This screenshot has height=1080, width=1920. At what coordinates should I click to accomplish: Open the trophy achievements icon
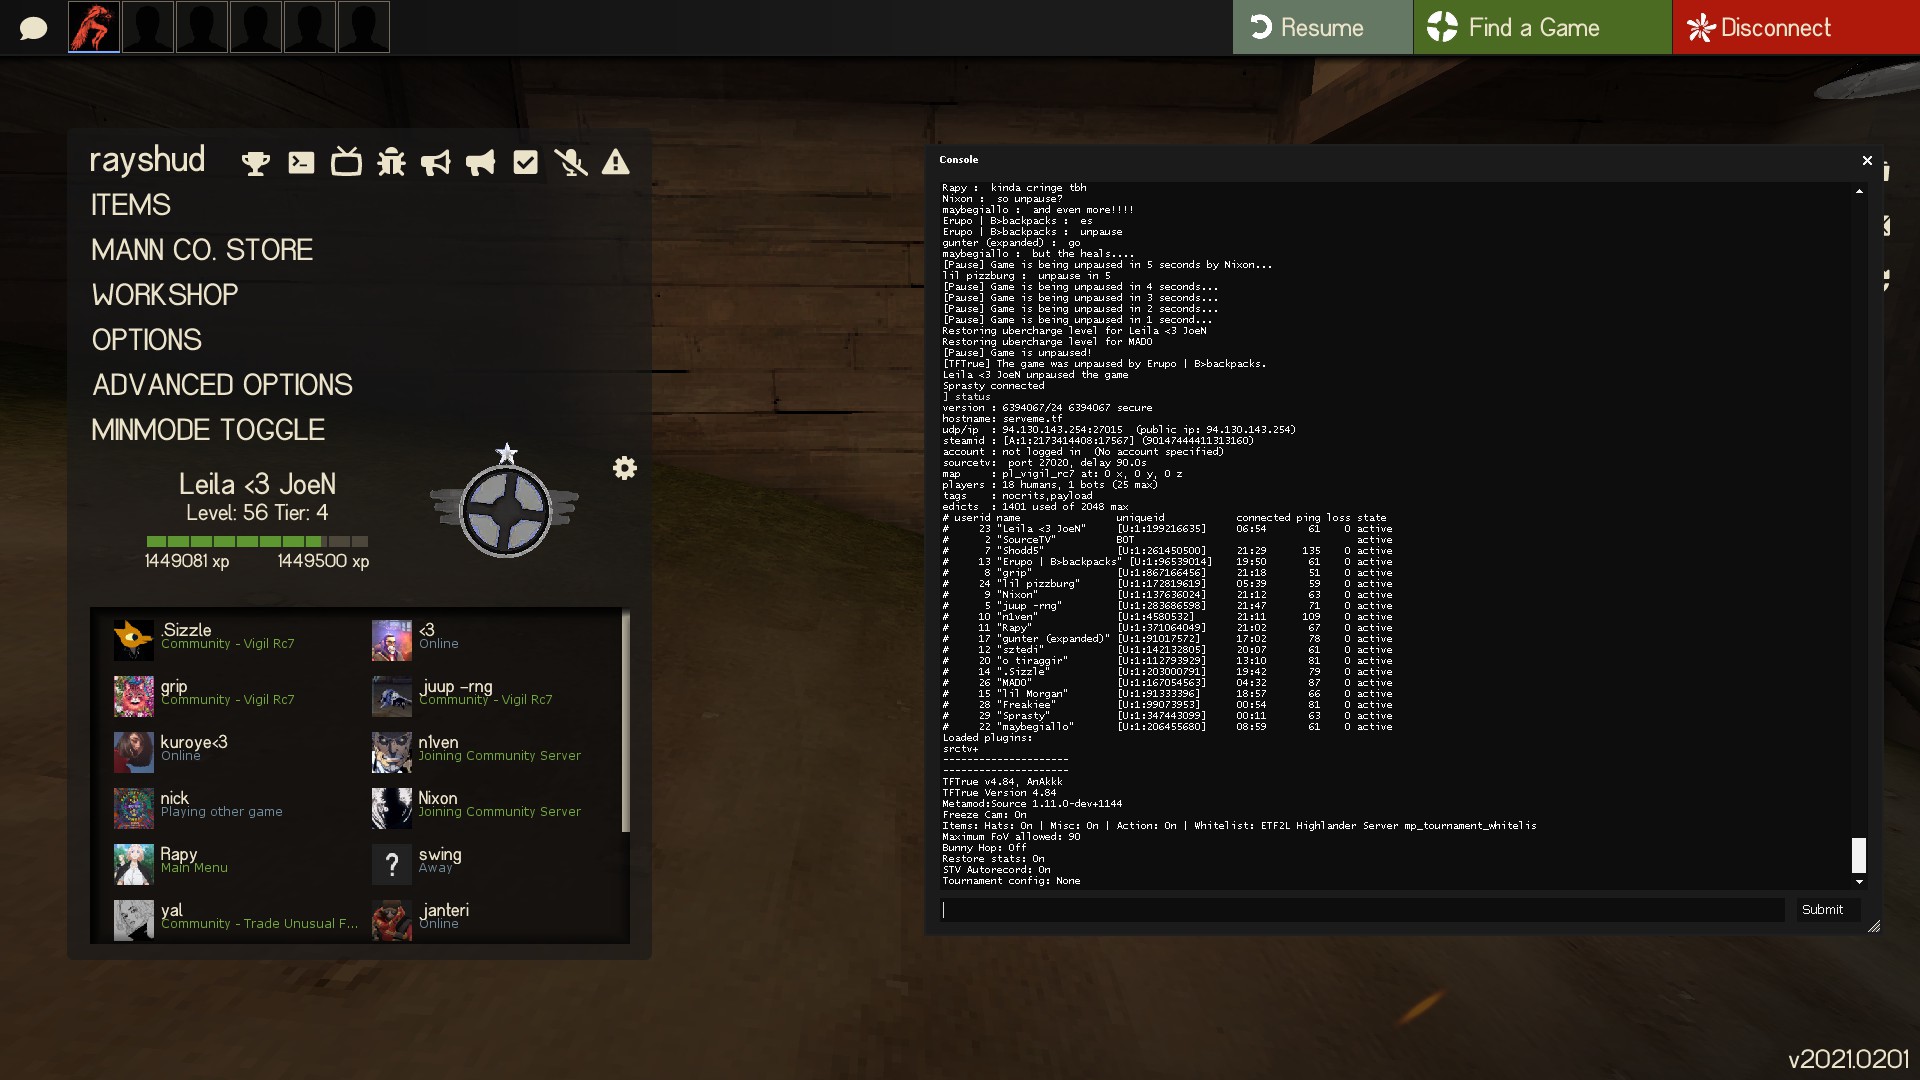256,162
